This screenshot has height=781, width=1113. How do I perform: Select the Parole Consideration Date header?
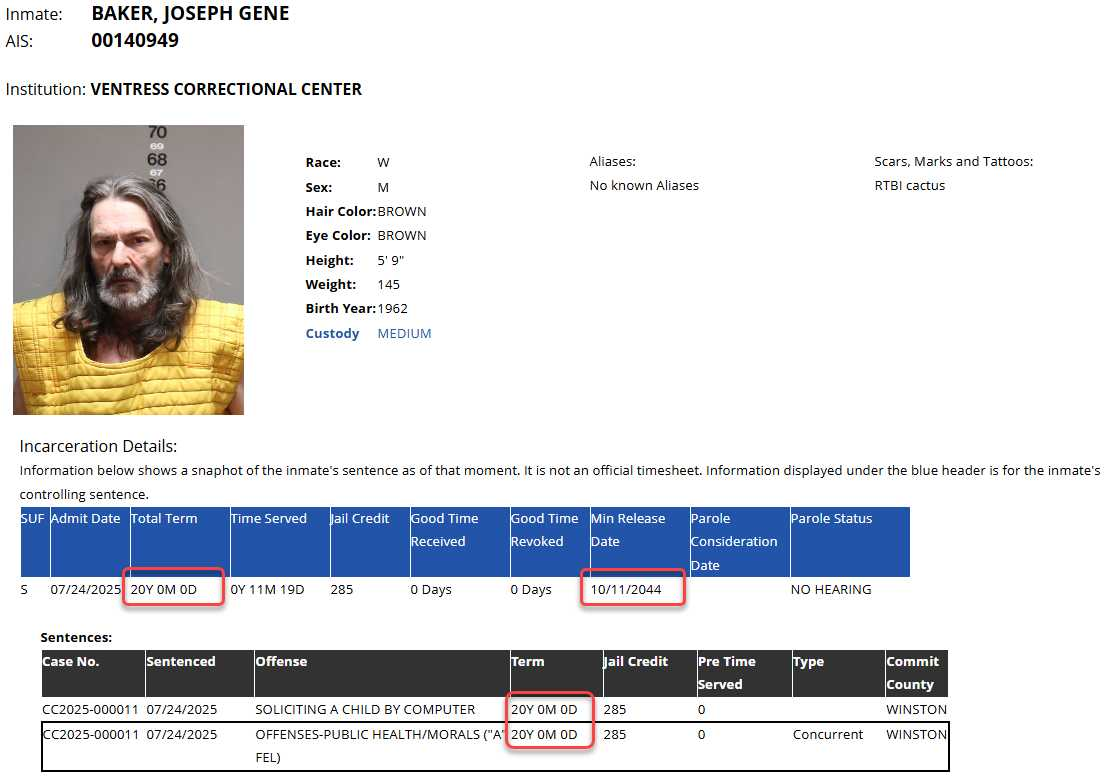[733, 541]
